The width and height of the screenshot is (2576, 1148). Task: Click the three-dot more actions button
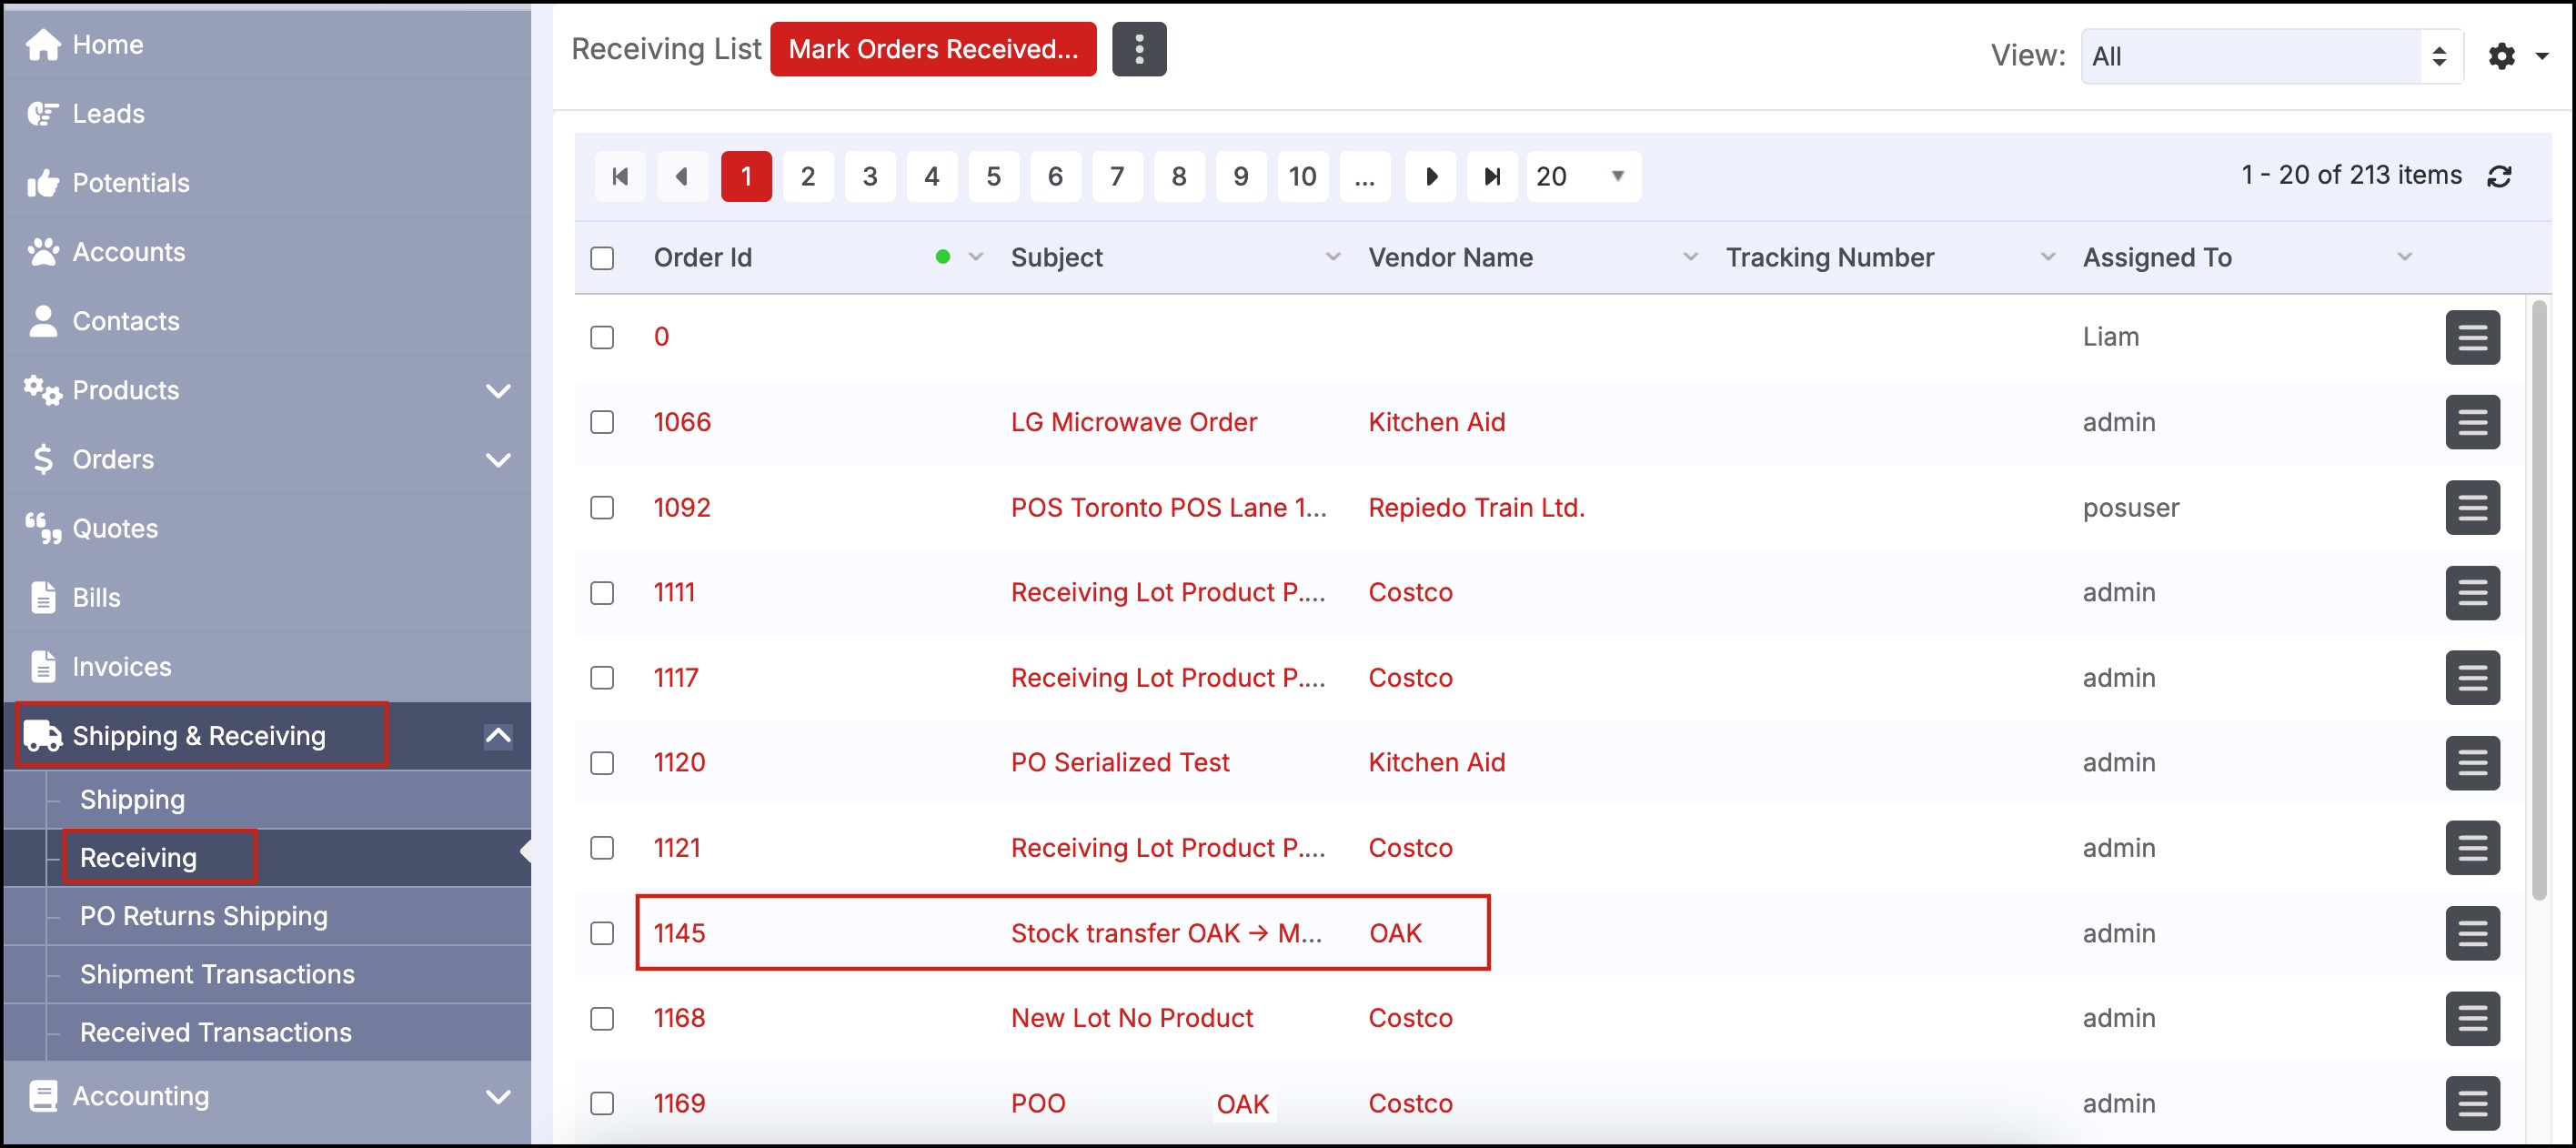[x=1139, y=49]
